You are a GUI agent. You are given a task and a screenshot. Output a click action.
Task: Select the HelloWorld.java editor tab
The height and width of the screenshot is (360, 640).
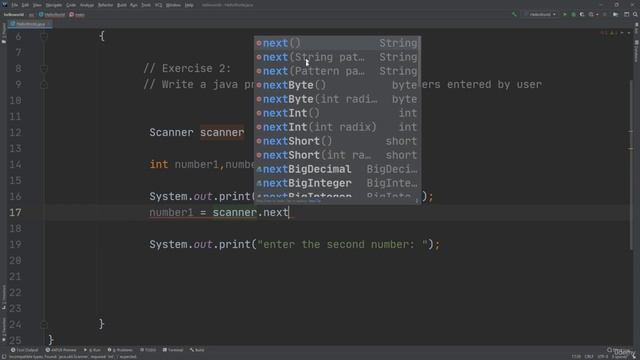29,24
